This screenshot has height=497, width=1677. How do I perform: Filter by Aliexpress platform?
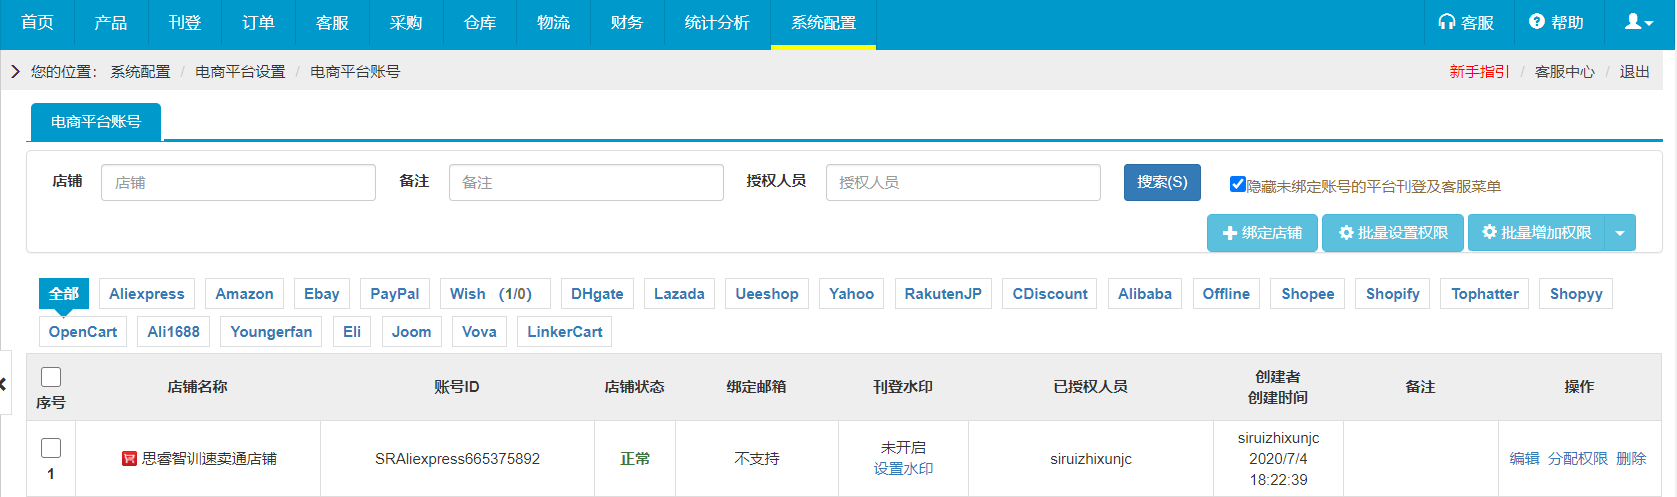(147, 294)
